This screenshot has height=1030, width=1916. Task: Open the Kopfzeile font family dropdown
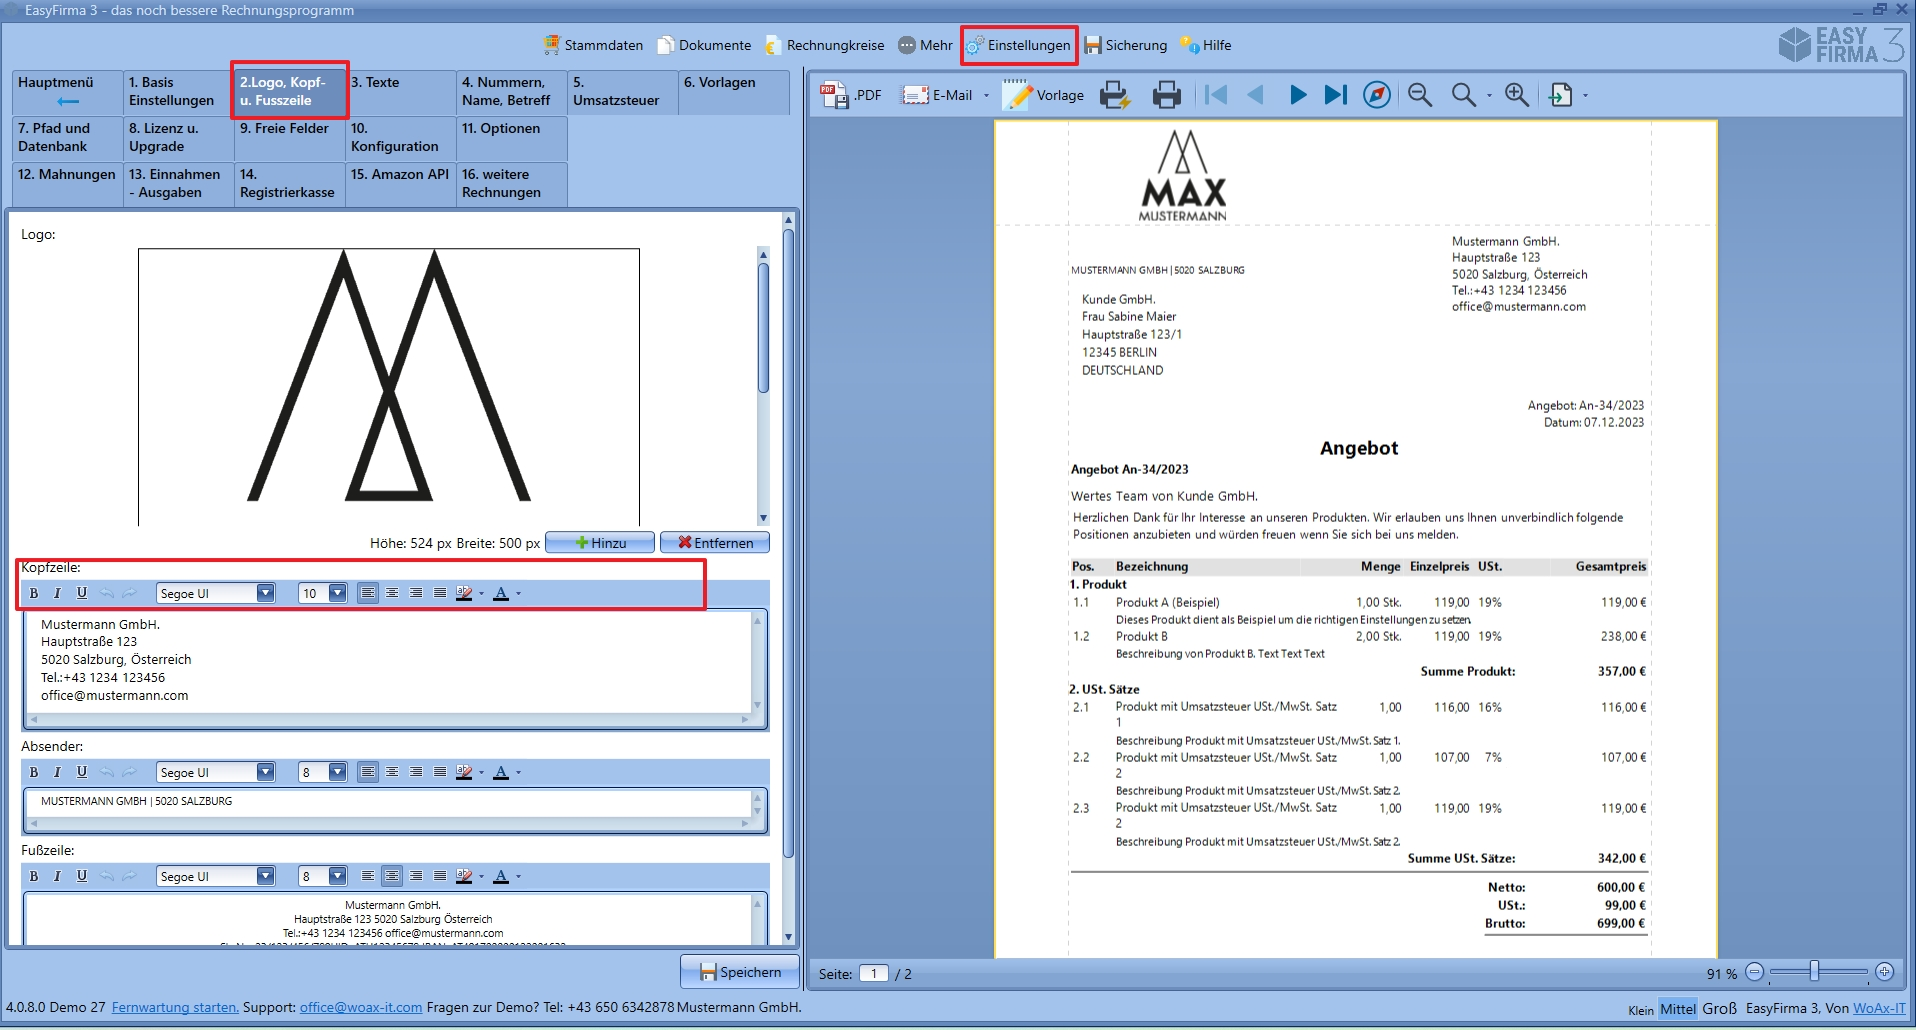click(265, 593)
